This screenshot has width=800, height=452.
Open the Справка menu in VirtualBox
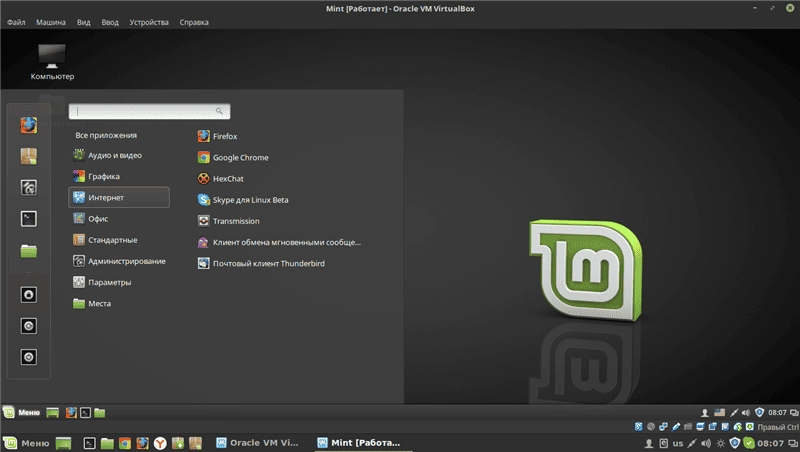tap(194, 22)
